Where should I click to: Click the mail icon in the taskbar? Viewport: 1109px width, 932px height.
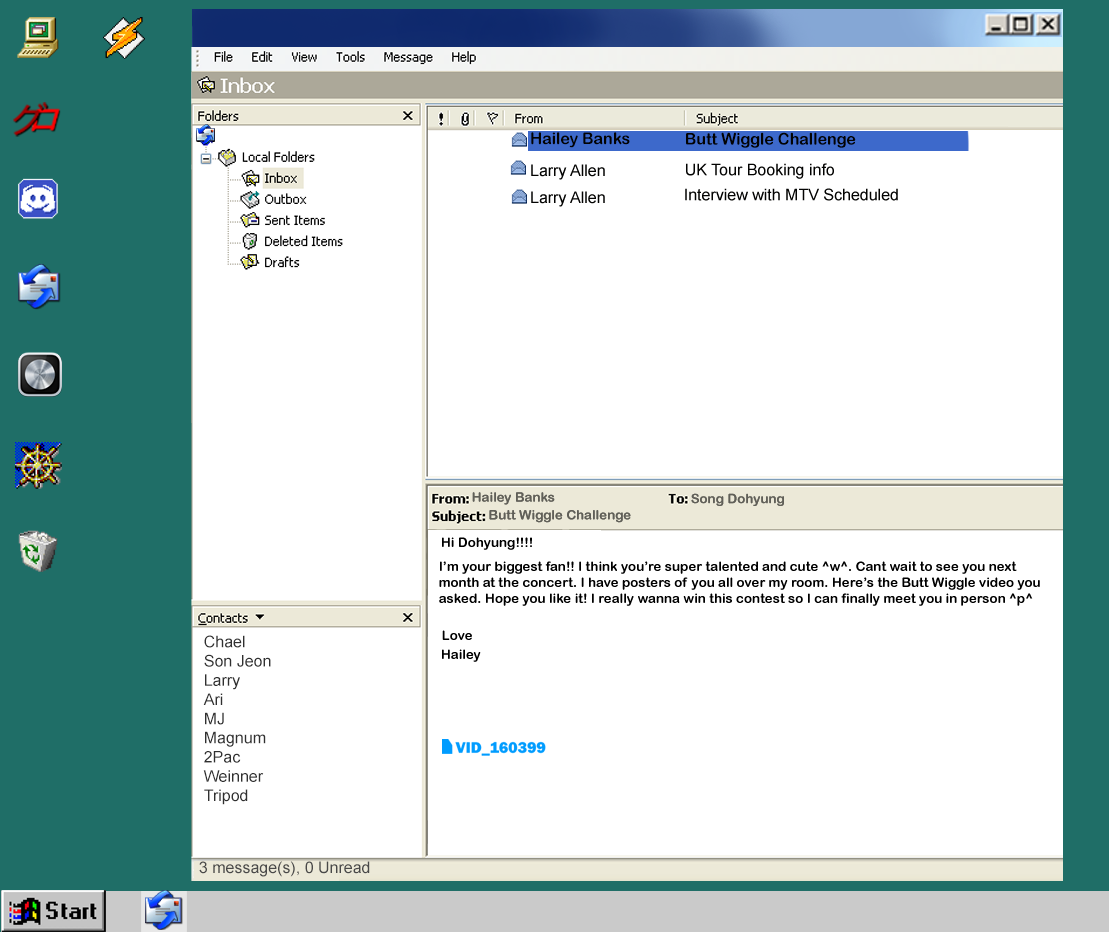tap(163, 911)
